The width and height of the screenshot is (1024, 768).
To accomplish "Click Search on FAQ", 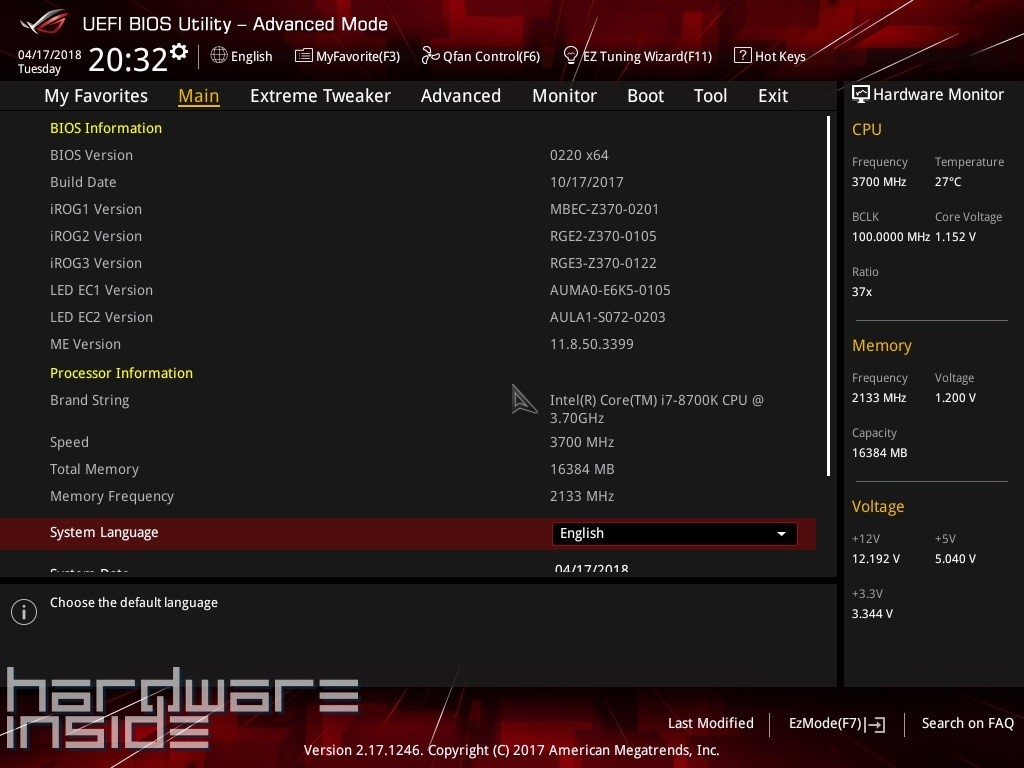I will (968, 723).
